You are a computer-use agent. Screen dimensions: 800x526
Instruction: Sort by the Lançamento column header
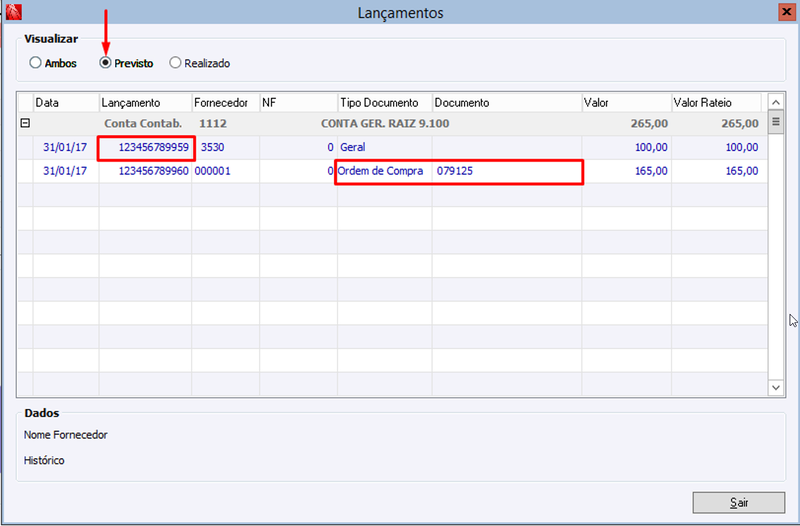(145, 103)
